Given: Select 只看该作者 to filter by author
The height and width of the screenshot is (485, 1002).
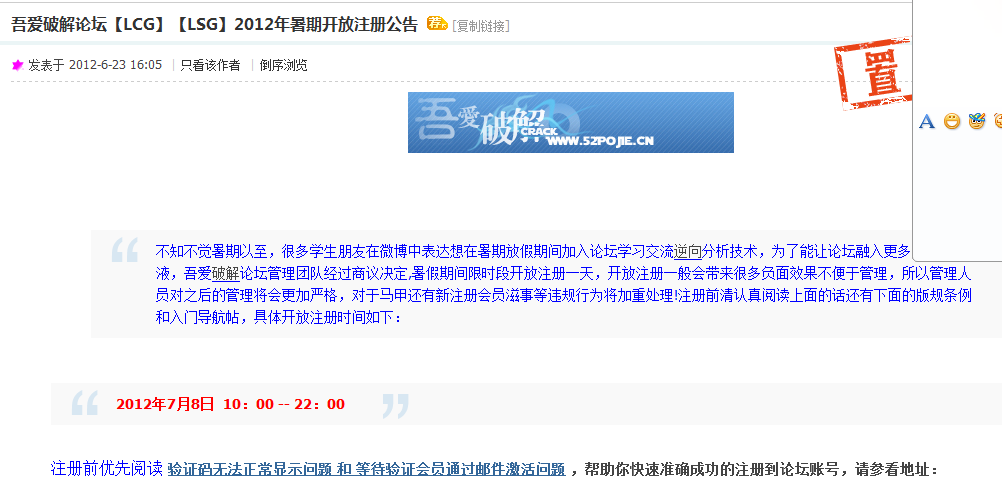Looking at the screenshot, I should point(210,65).
